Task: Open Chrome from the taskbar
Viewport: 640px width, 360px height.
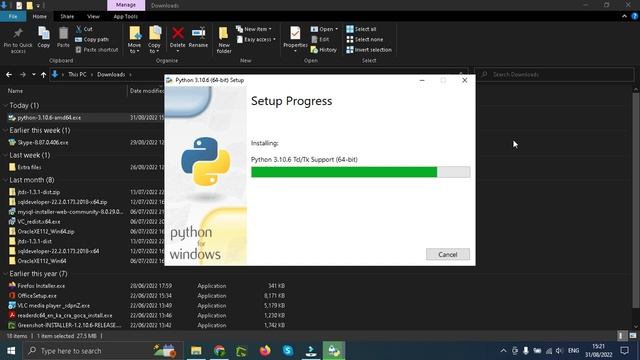Action: click(x=220, y=351)
